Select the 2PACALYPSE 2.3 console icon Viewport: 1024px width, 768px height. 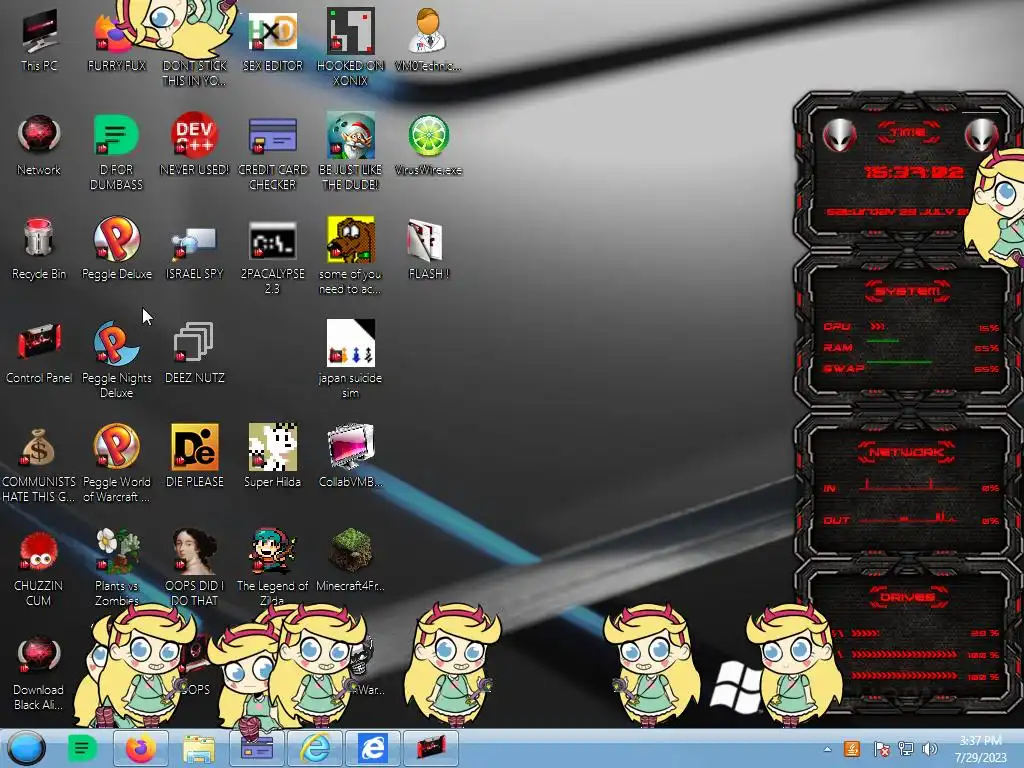[272, 240]
